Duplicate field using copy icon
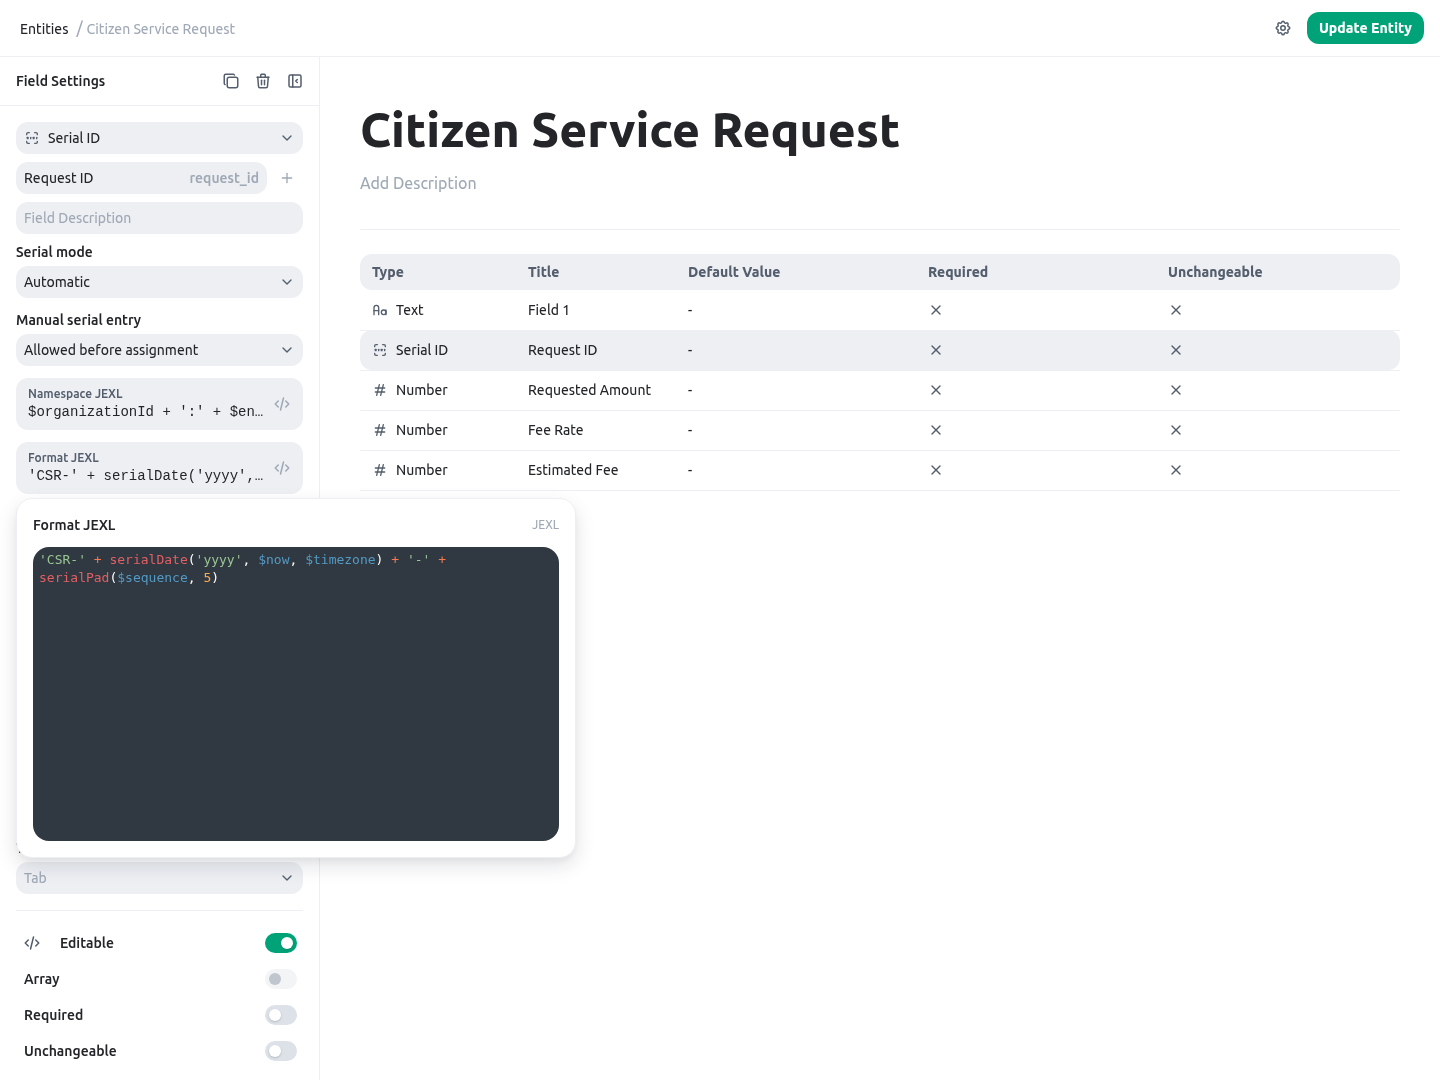This screenshot has height=1080, width=1440. coord(231,81)
